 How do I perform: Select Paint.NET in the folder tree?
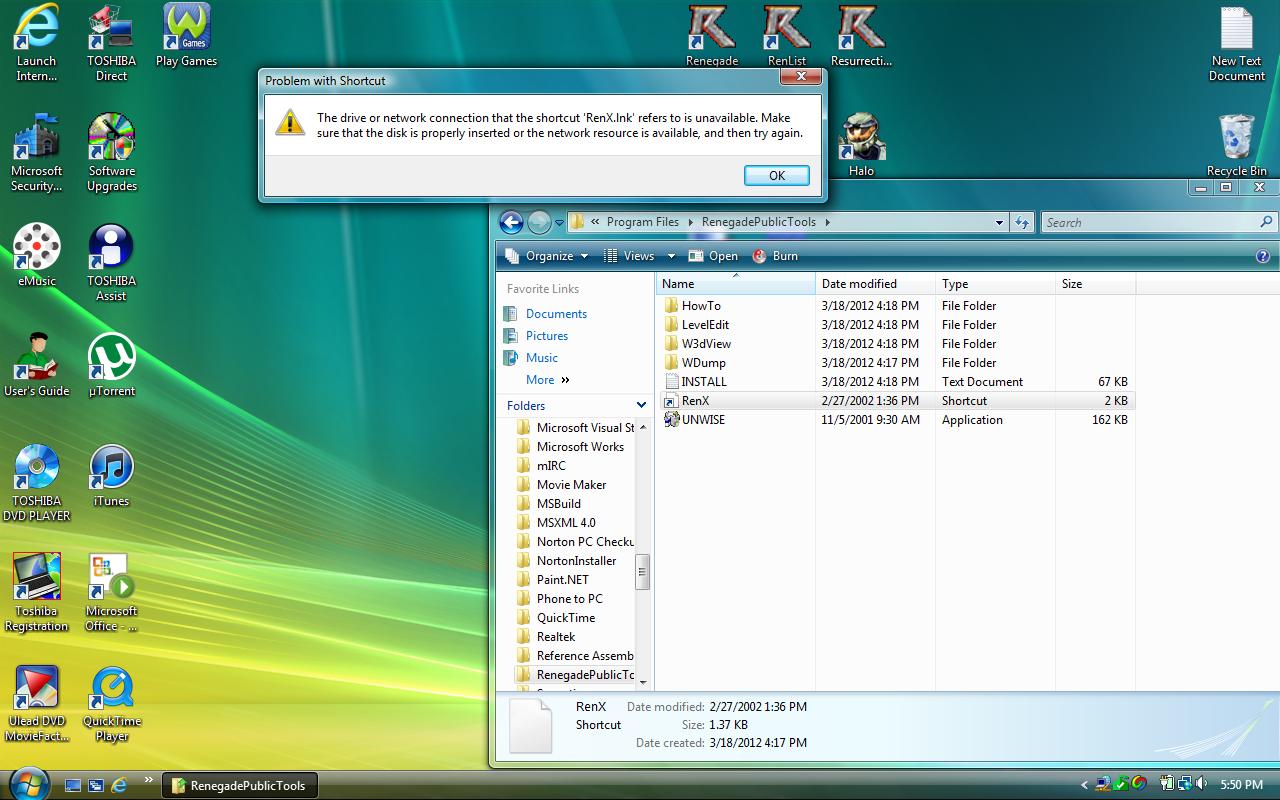[562, 580]
